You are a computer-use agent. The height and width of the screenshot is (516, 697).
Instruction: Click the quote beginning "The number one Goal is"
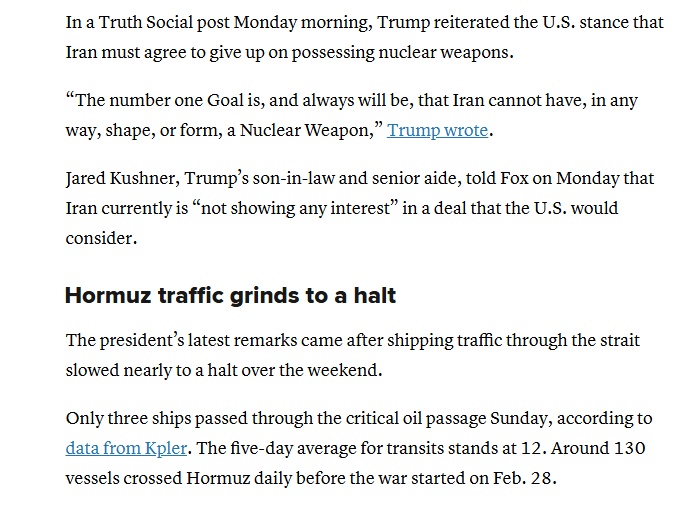click(x=352, y=115)
